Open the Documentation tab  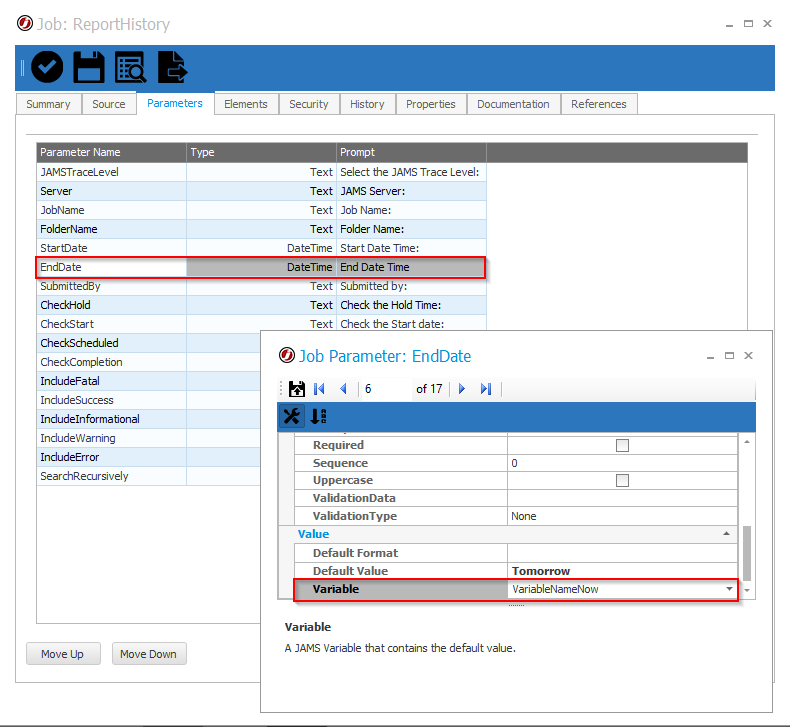click(x=513, y=104)
